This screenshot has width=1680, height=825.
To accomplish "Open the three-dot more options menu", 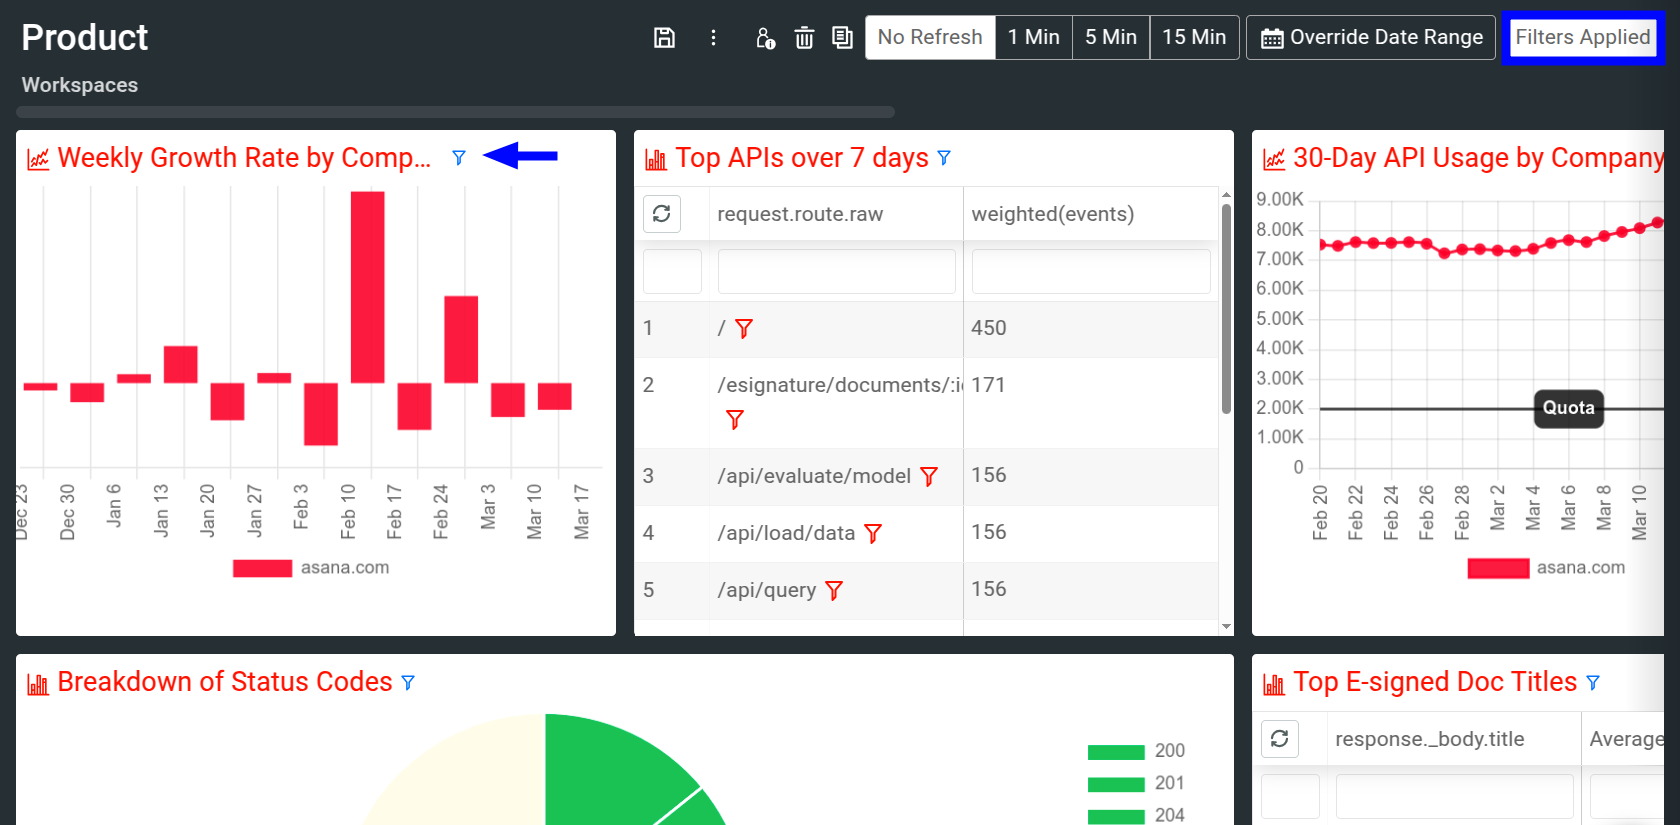I will (x=713, y=38).
